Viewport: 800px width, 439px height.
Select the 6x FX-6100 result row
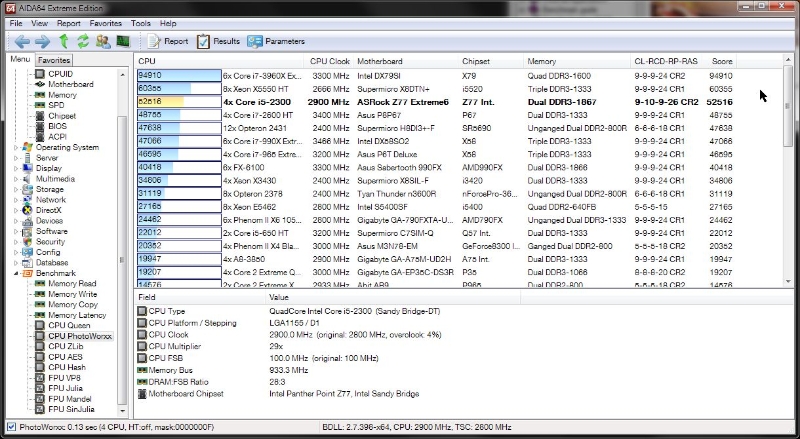click(435, 167)
